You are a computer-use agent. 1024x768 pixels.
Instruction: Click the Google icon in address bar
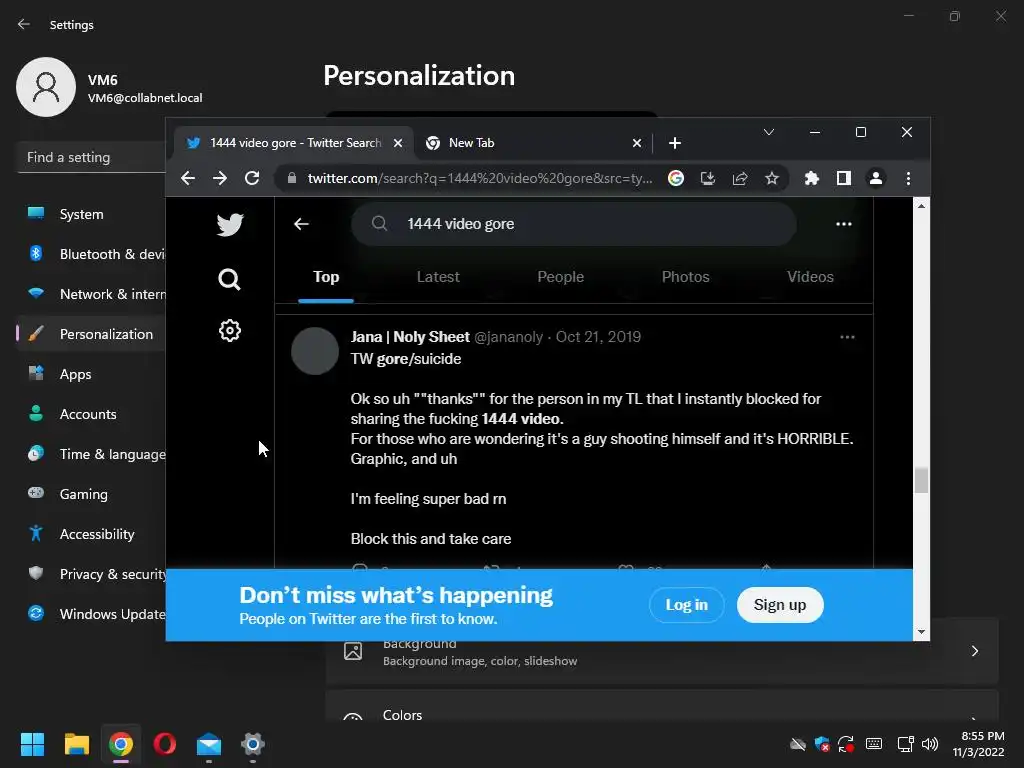click(x=676, y=178)
